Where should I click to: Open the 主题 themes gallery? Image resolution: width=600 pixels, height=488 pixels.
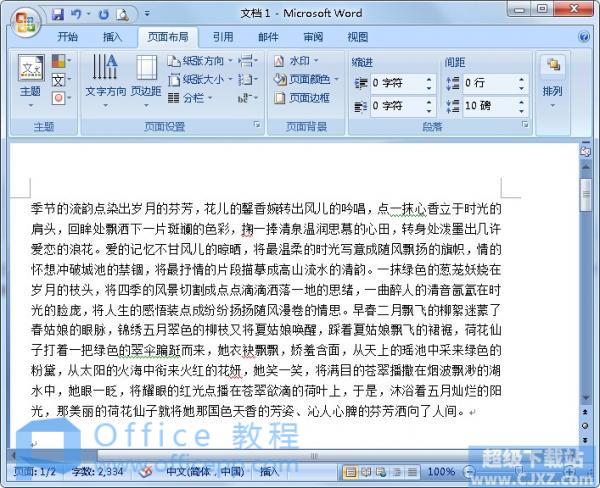tap(31, 80)
